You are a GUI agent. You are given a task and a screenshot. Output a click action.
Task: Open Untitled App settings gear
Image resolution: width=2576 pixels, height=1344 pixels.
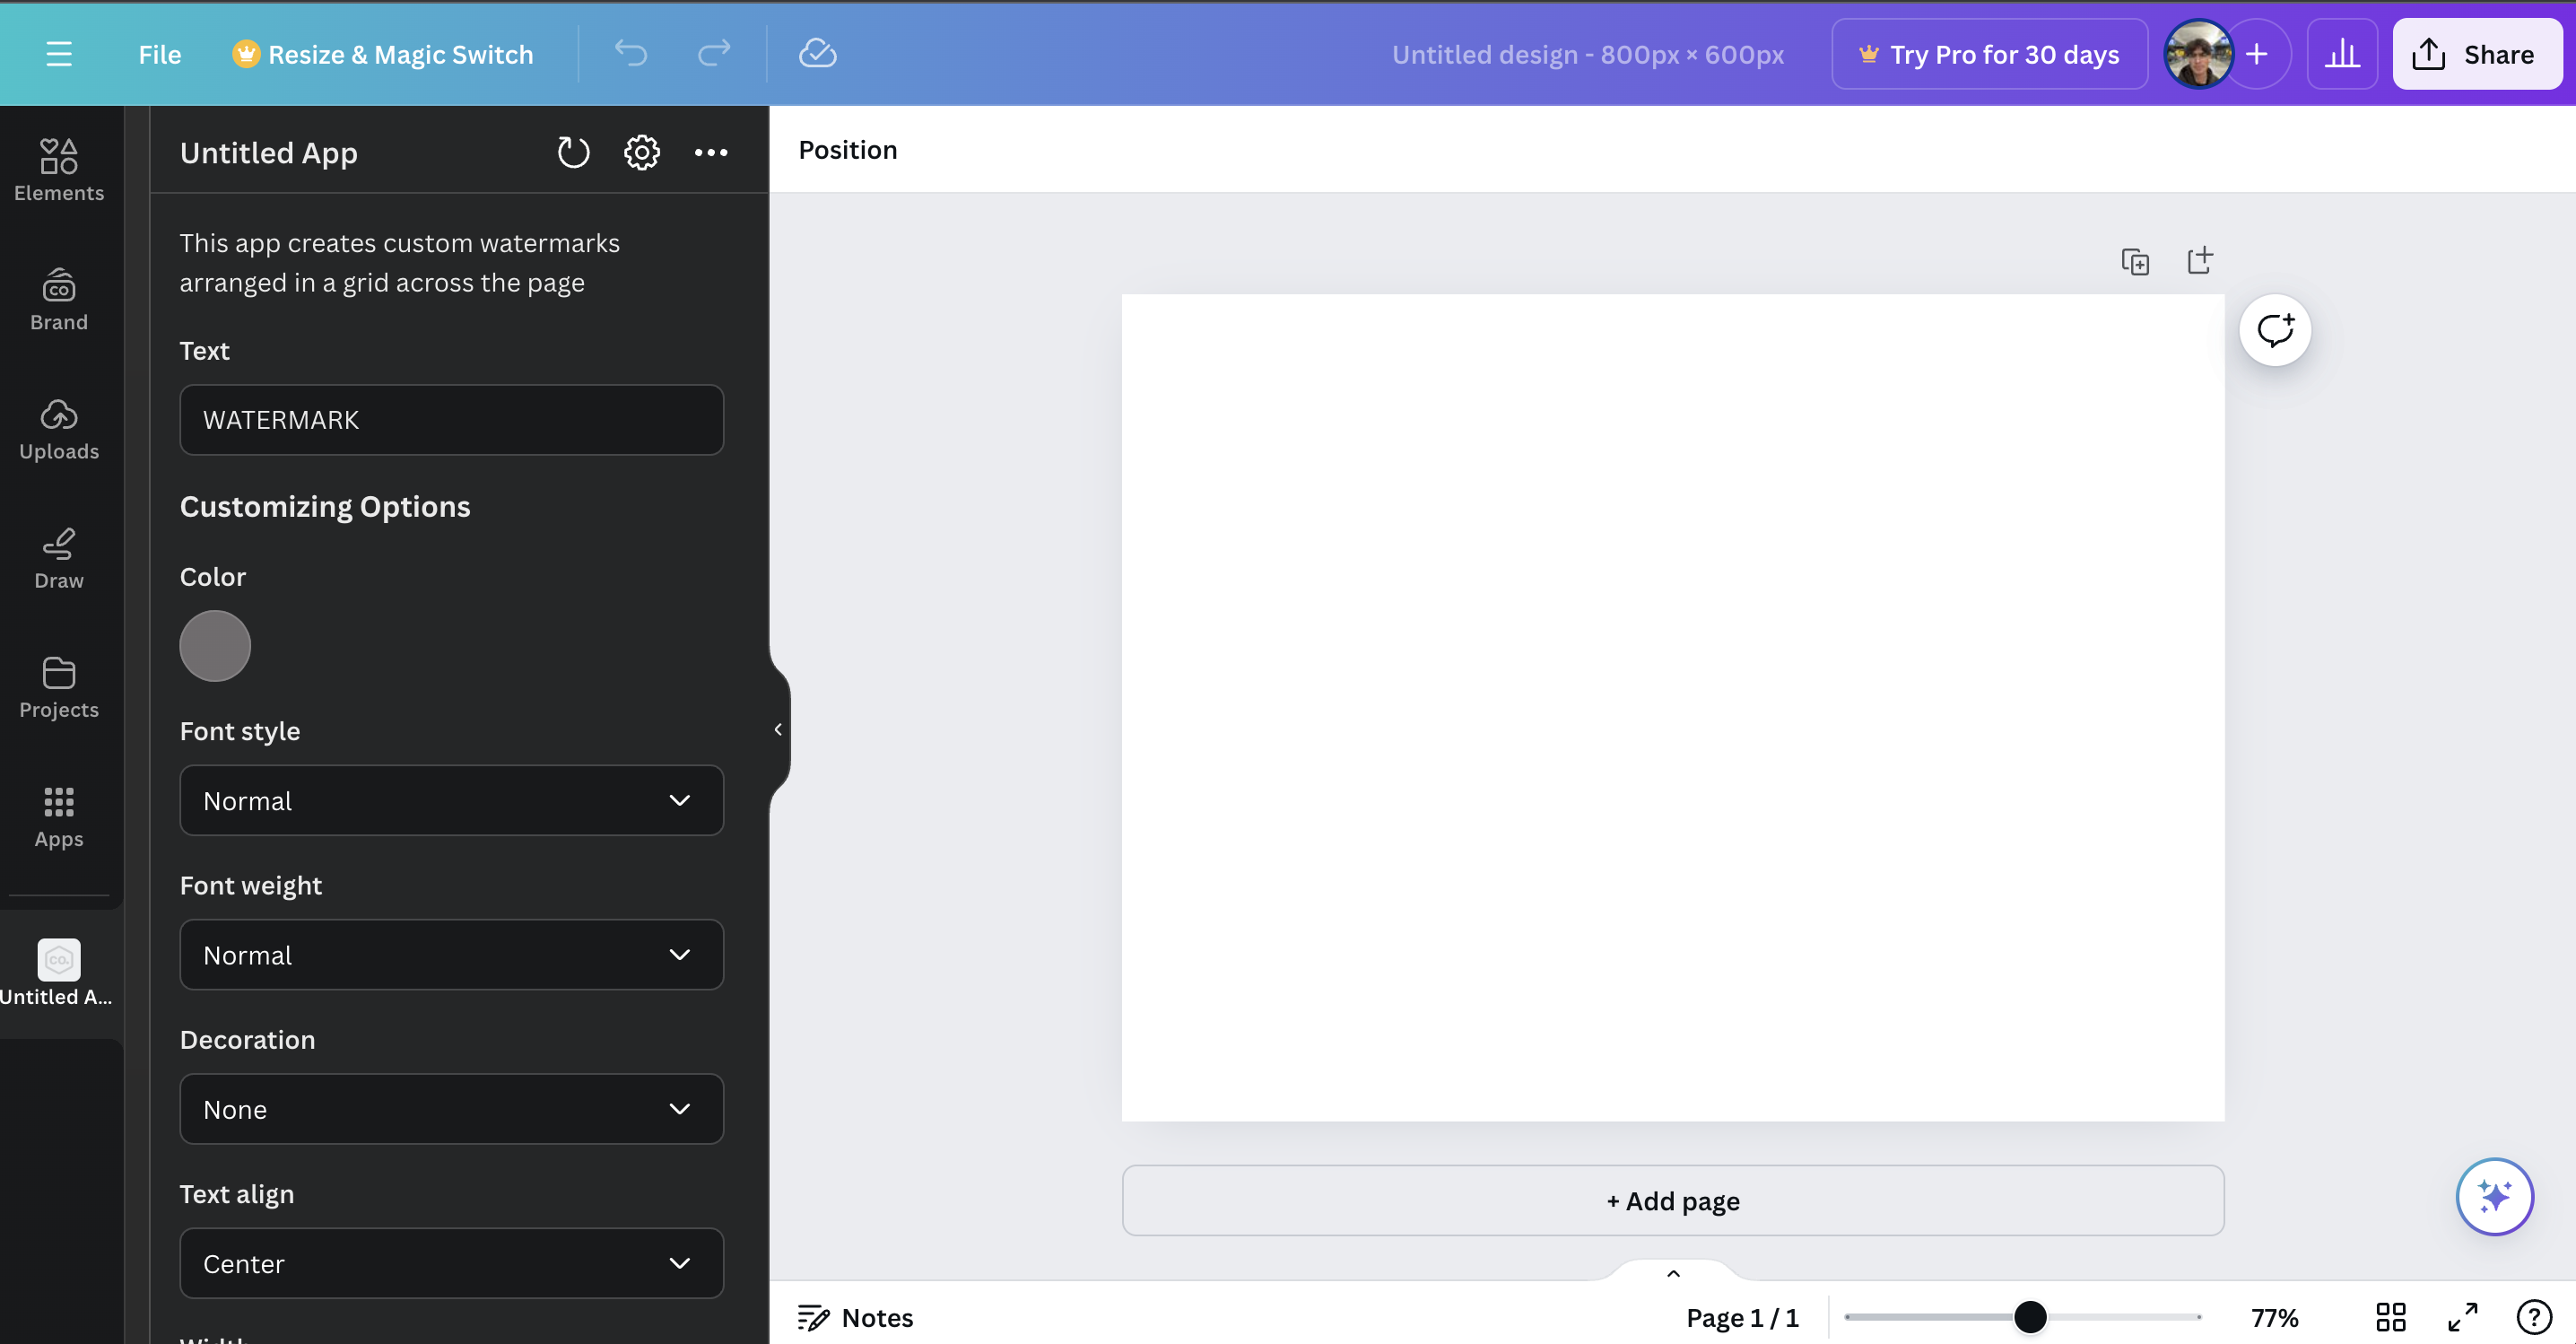tap(642, 152)
